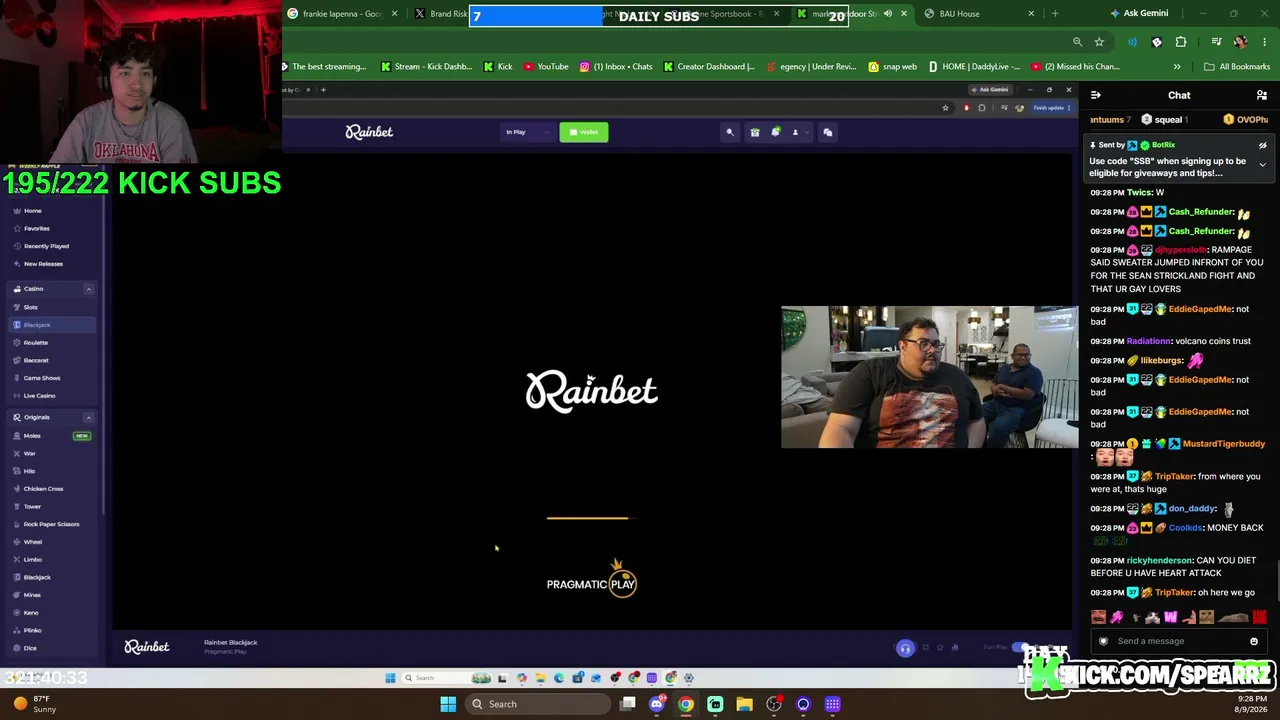Image resolution: width=1280 pixels, height=720 pixels.
Task: Collapse the Originals section in the sidebar
Action: [88, 417]
